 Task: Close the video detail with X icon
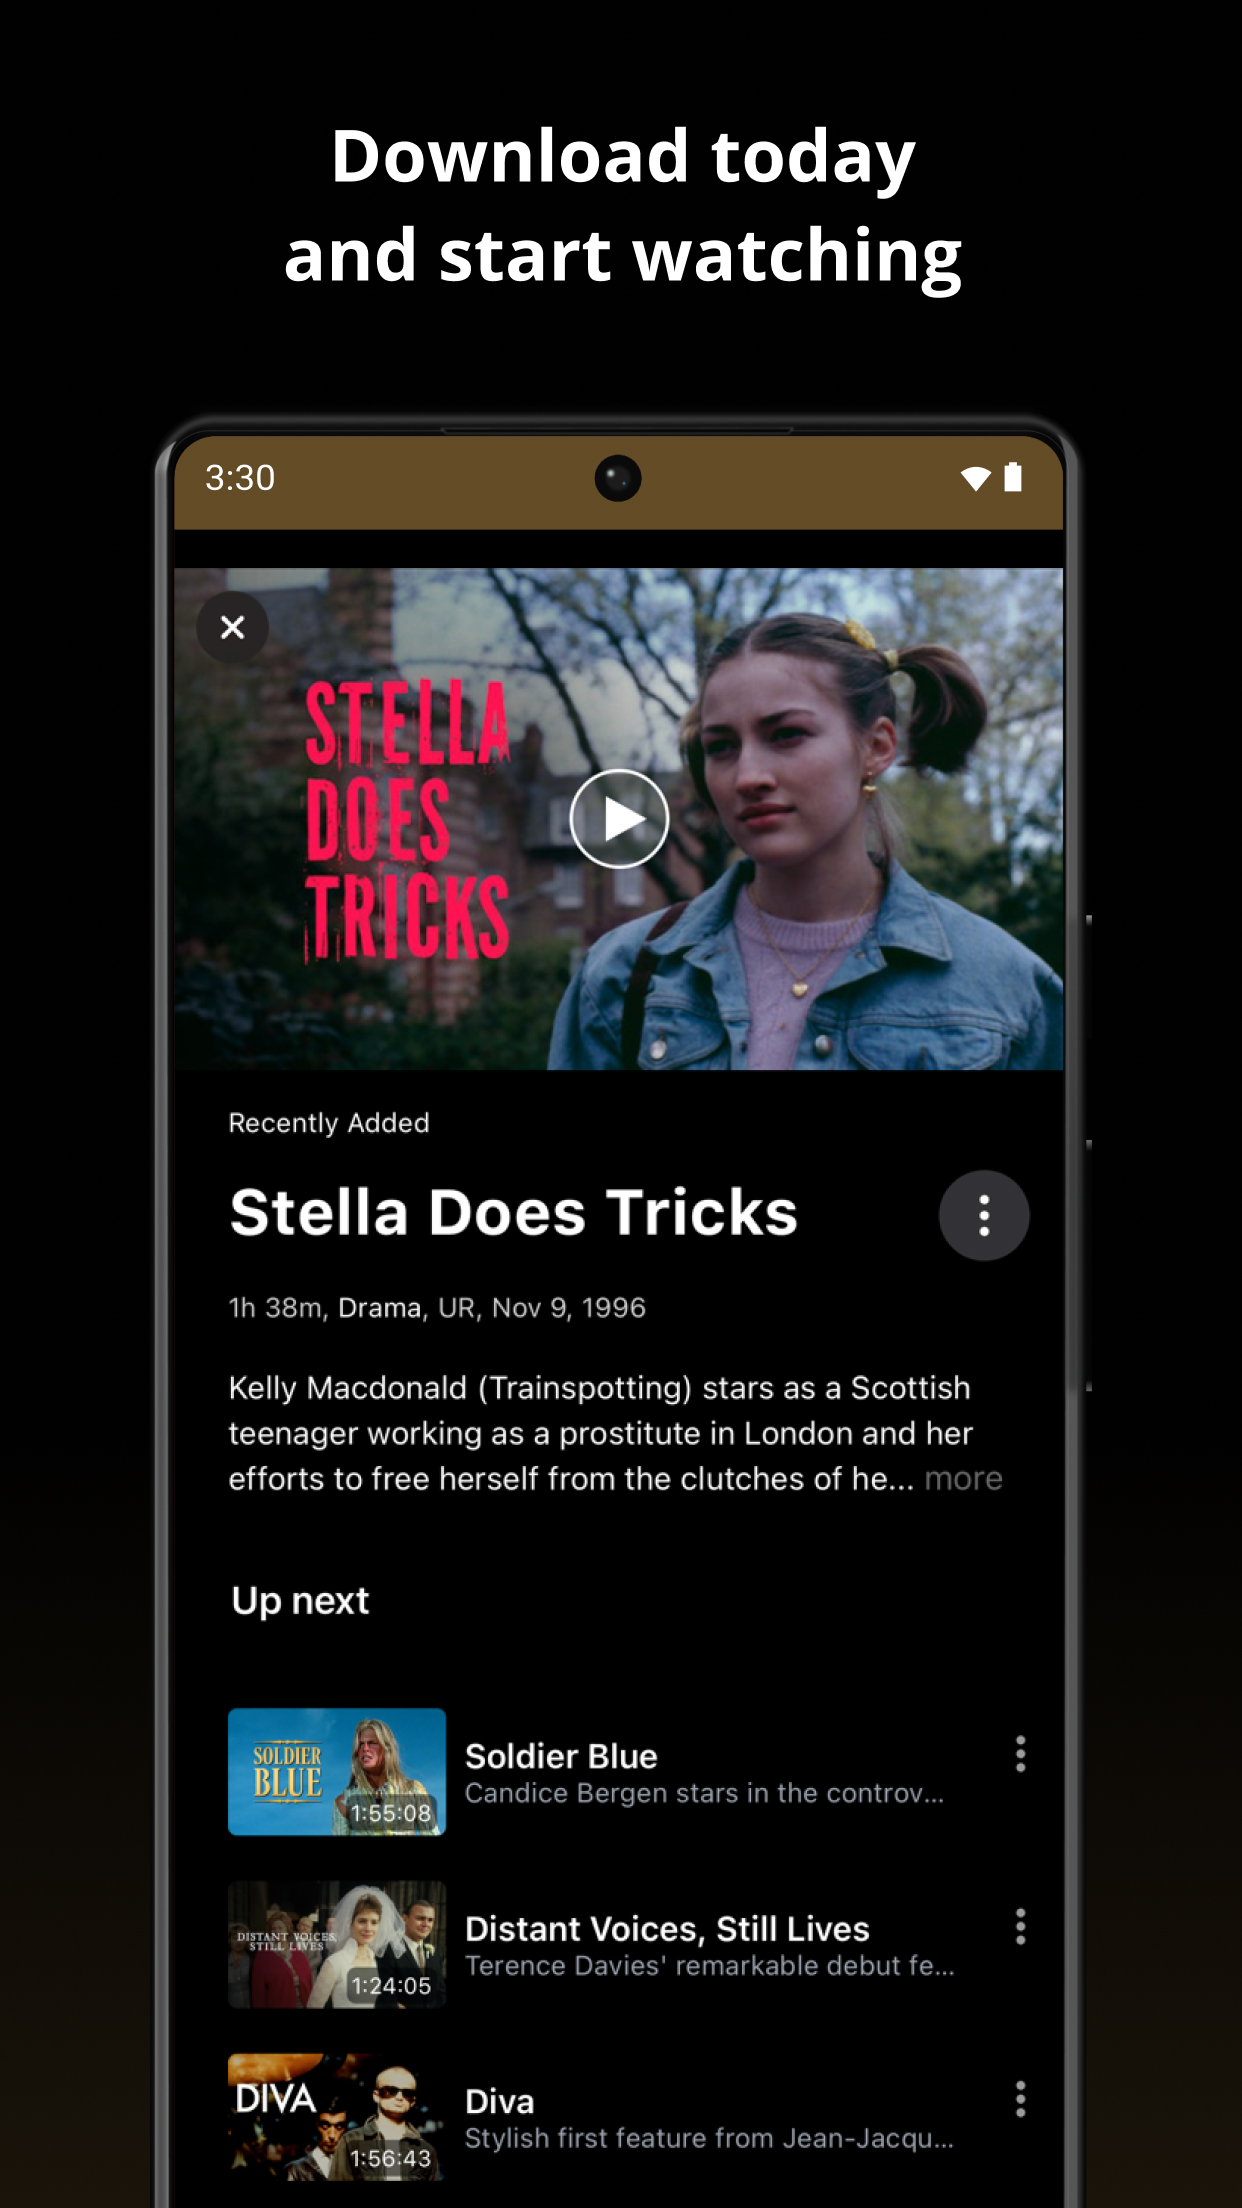(x=233, y=627)
